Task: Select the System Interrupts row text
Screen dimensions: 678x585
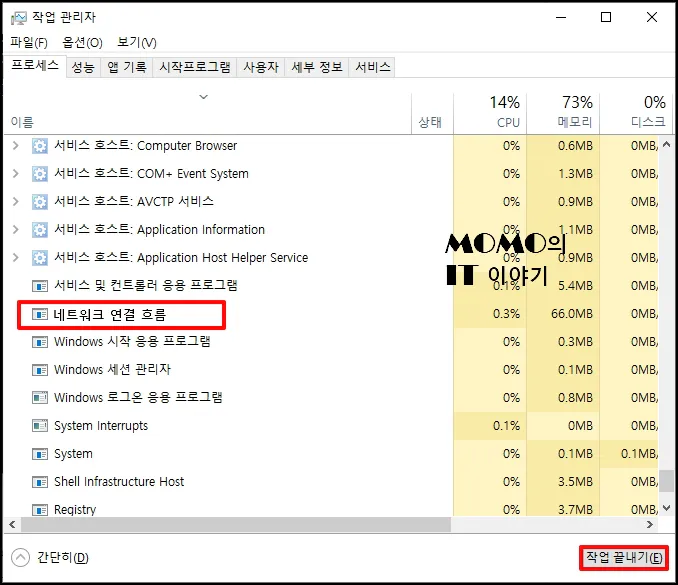Action: 101,426
